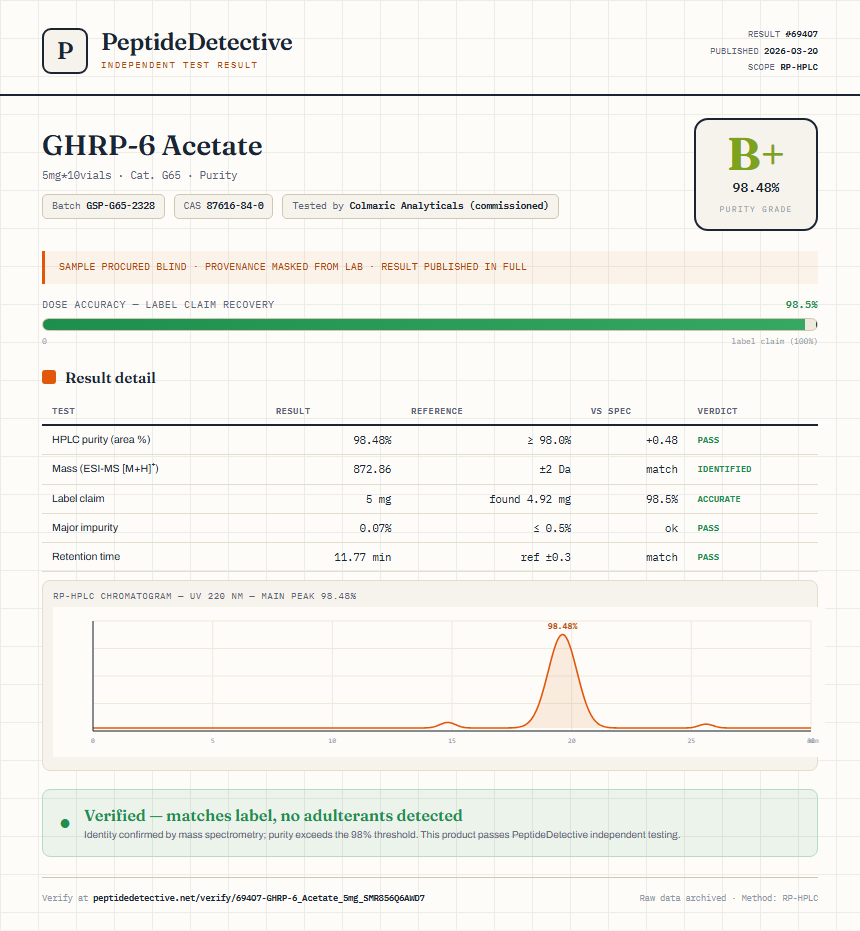Click the Verified matches label headline
This screenshot has height=931, width=860.
(273, 815)
